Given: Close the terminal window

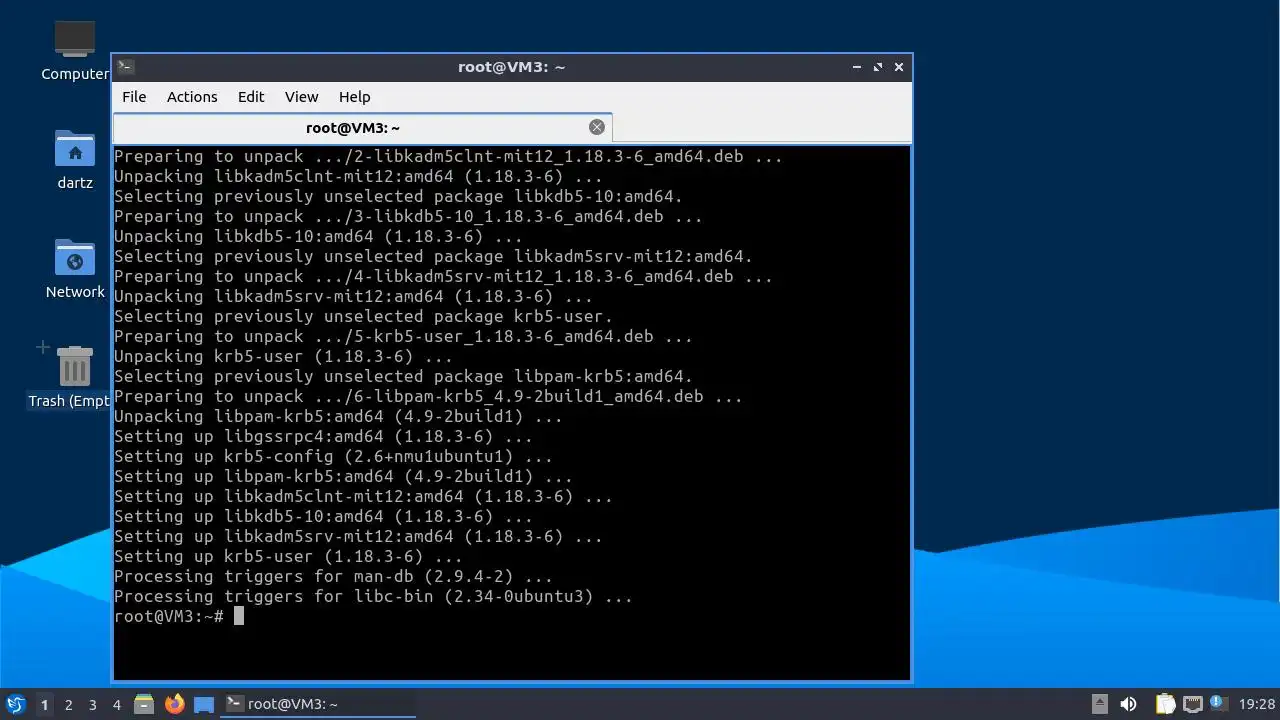Looking at the screenshot, I should 899,67.
